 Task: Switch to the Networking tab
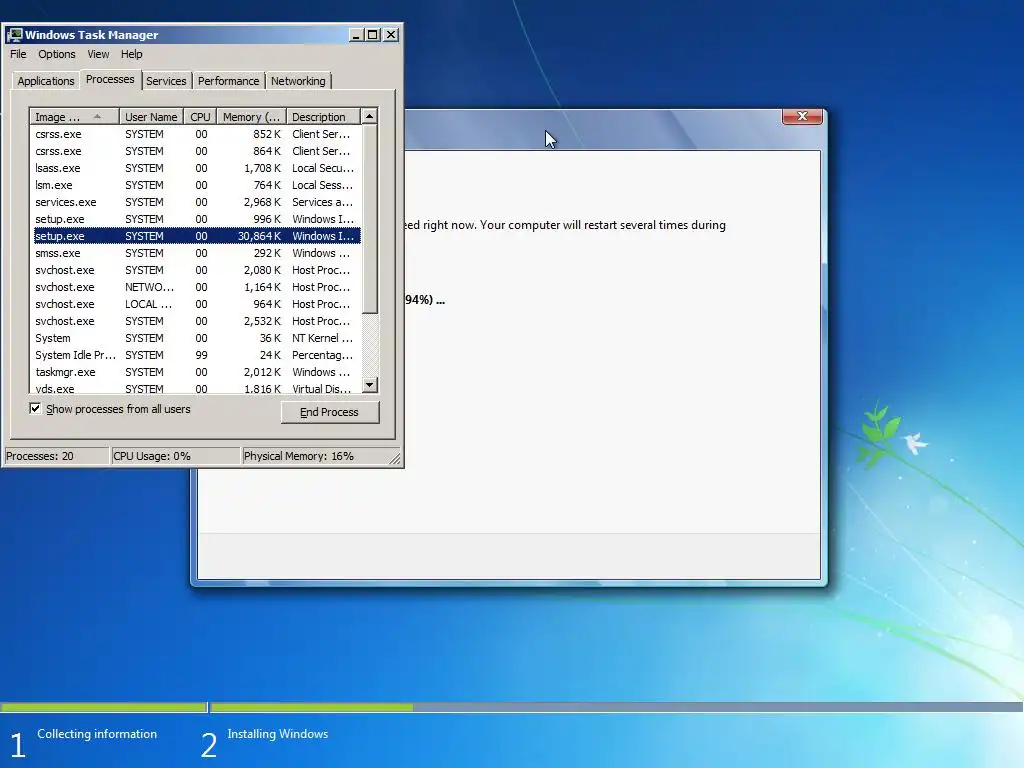pos(298,81)
